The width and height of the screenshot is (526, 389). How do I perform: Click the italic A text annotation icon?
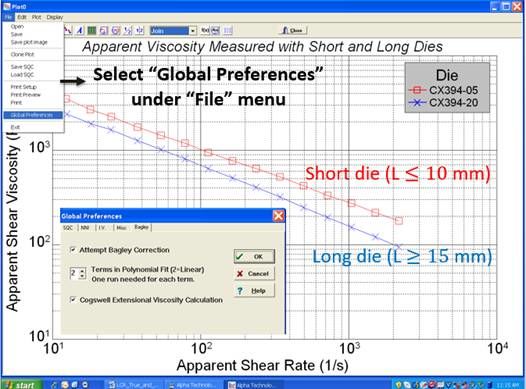pos(80,31)
